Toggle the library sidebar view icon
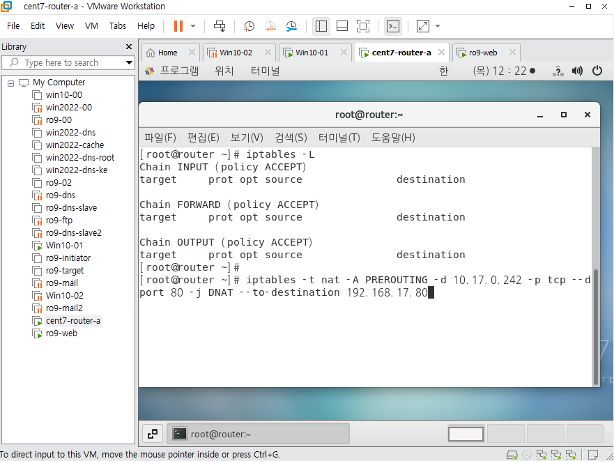The width and height of the screenshot is (614, 462). 321,26
